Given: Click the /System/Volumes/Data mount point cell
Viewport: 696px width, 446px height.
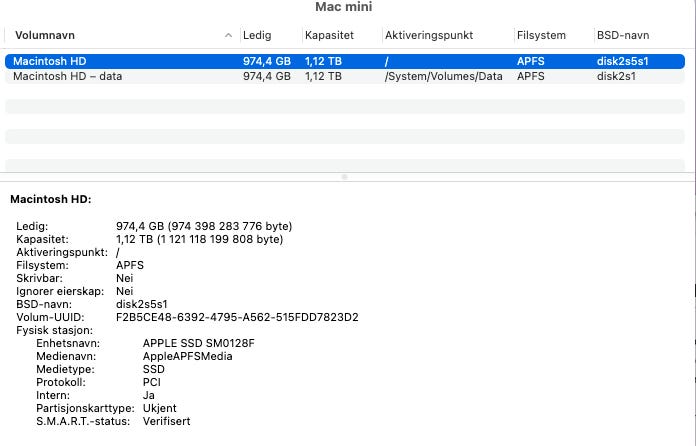Looking at the screenshot, I should tap(443, 76).
